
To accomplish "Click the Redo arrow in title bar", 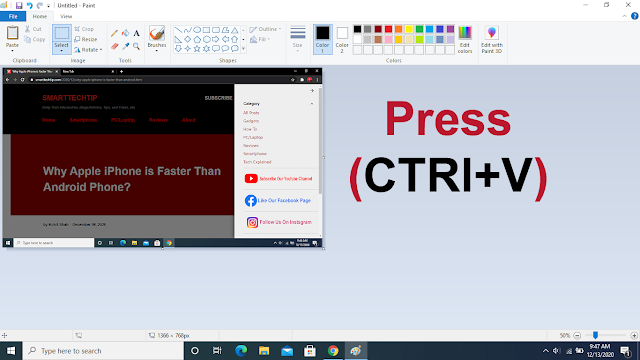I will 40,5.
